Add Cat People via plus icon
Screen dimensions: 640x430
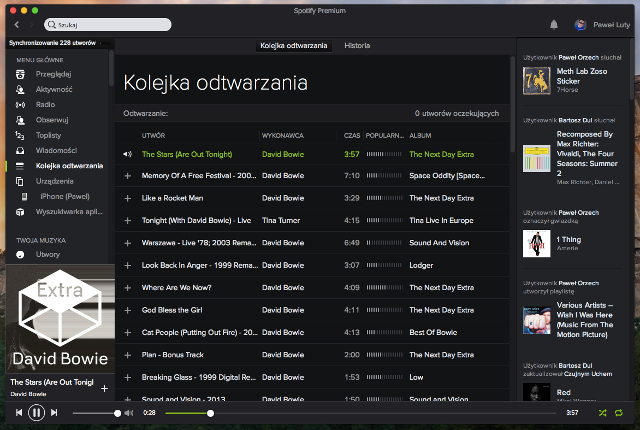[128, 333]
